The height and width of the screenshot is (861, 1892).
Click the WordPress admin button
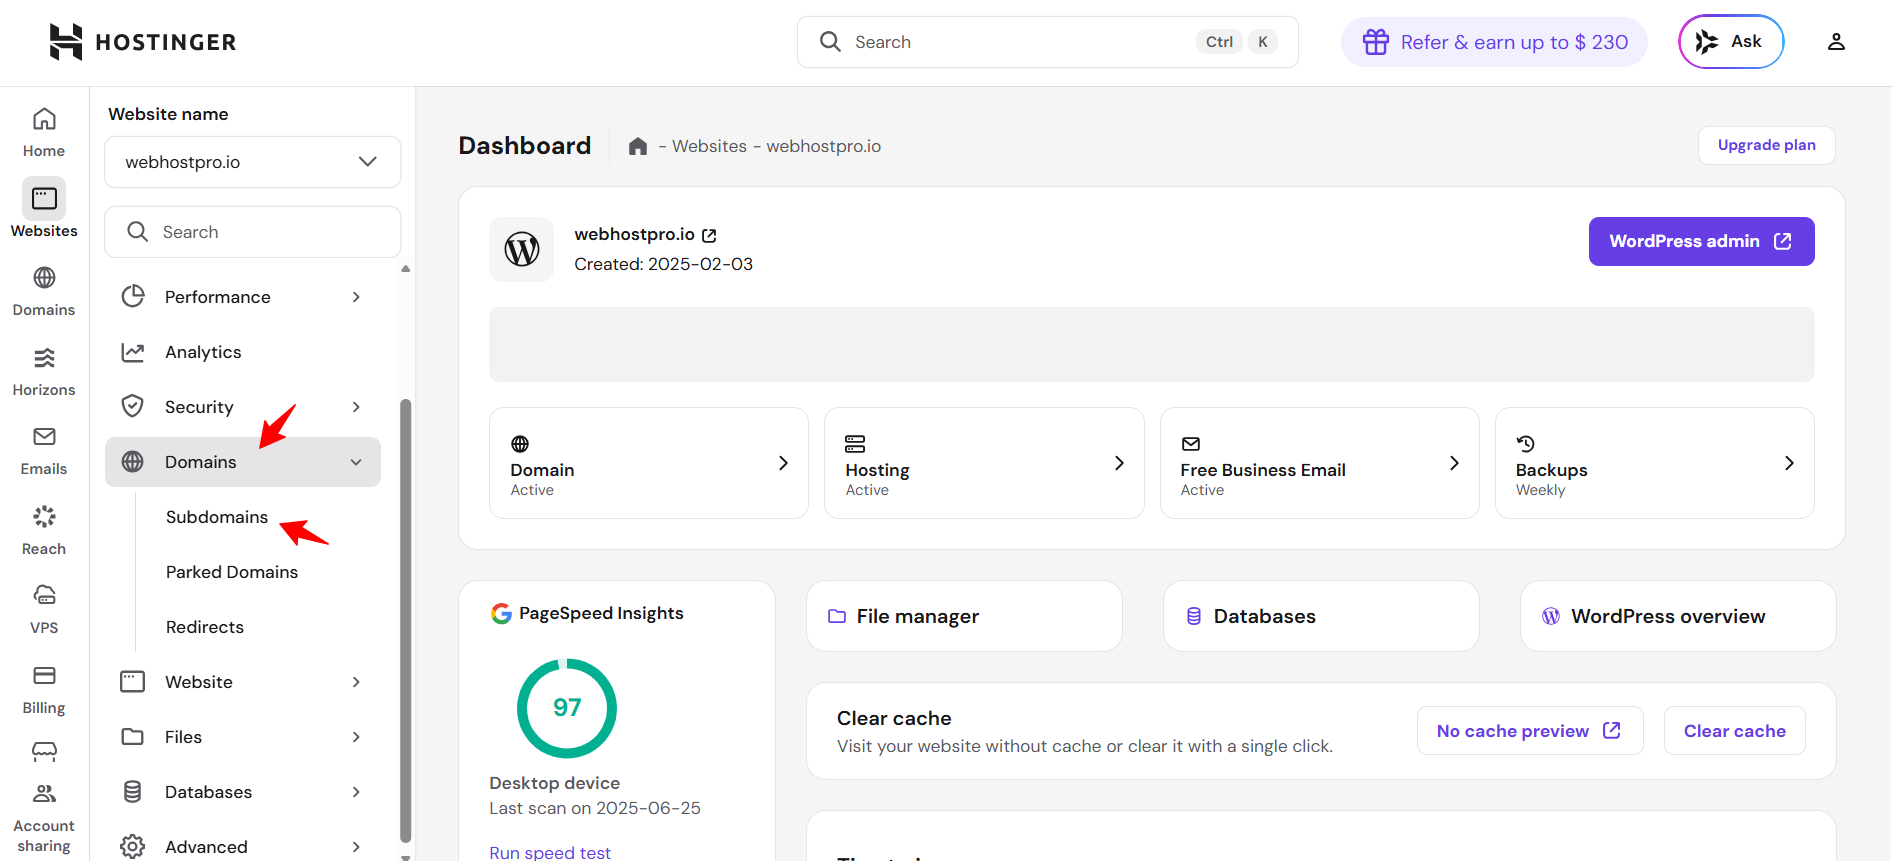click(1701, 241)
